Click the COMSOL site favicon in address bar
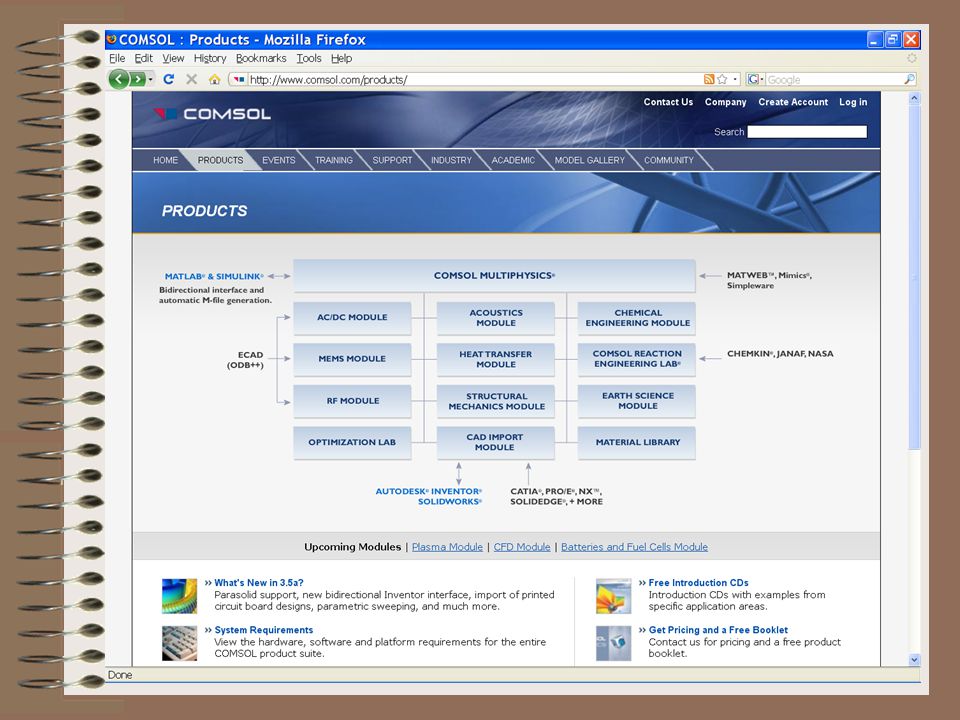The image size is (960, 720). (239, 80)
